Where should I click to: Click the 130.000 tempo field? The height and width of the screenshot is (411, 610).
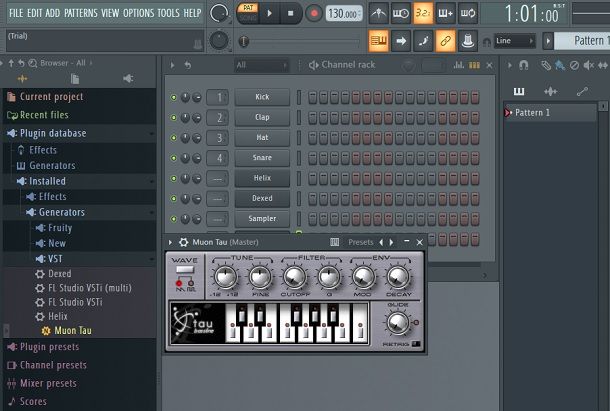click(x=344, y=14)
